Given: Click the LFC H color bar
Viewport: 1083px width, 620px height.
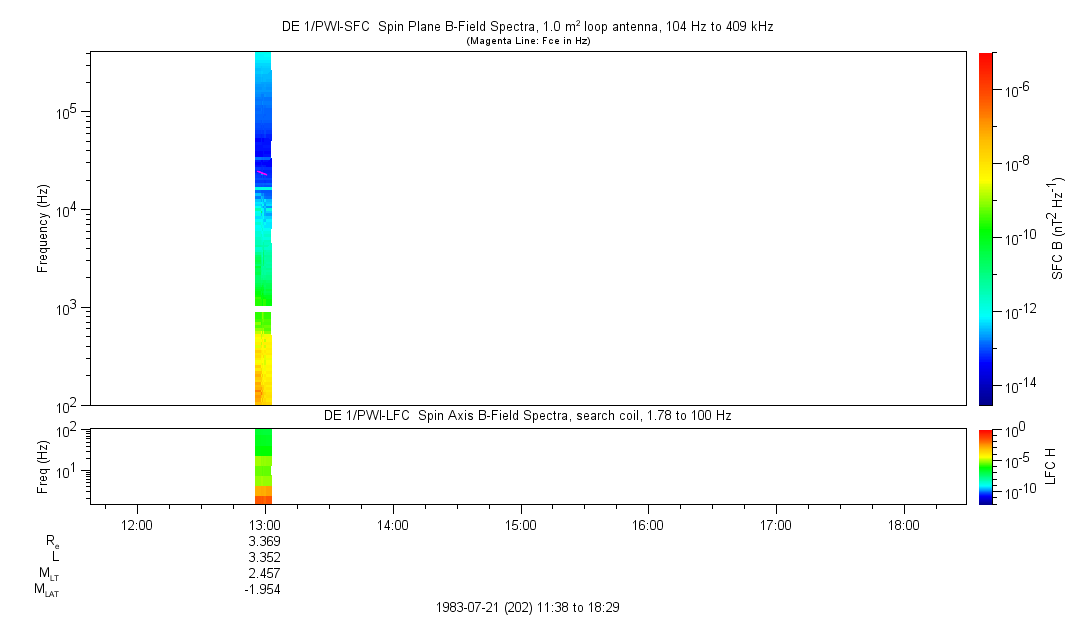Looking at the screenshot, I should coord(986,466).
